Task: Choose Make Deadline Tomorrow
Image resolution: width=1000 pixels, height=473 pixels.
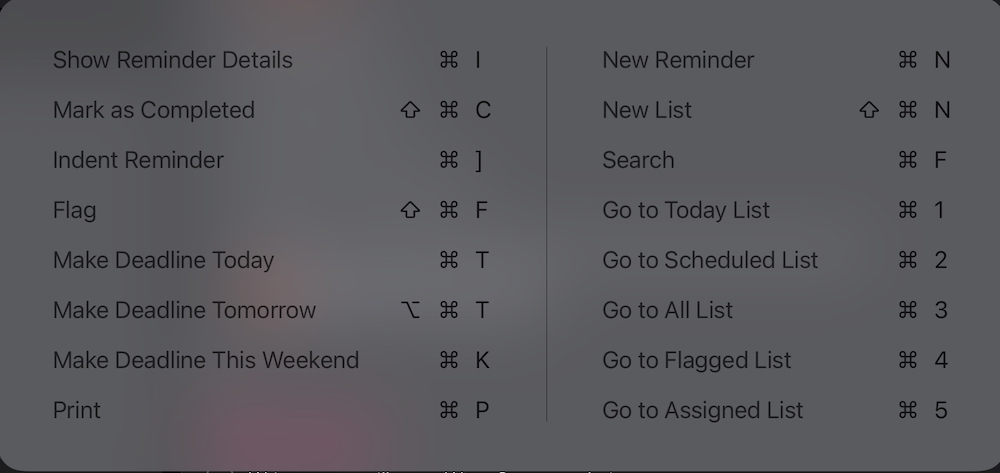Action: pyautogui.click(x=272, y=310)
